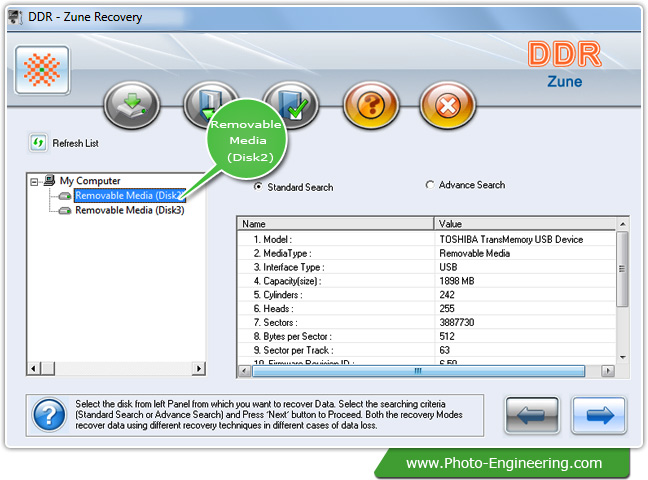Click My Computer tree label
The height and width of the screenshot is (480, 648).
click(90, 181)
